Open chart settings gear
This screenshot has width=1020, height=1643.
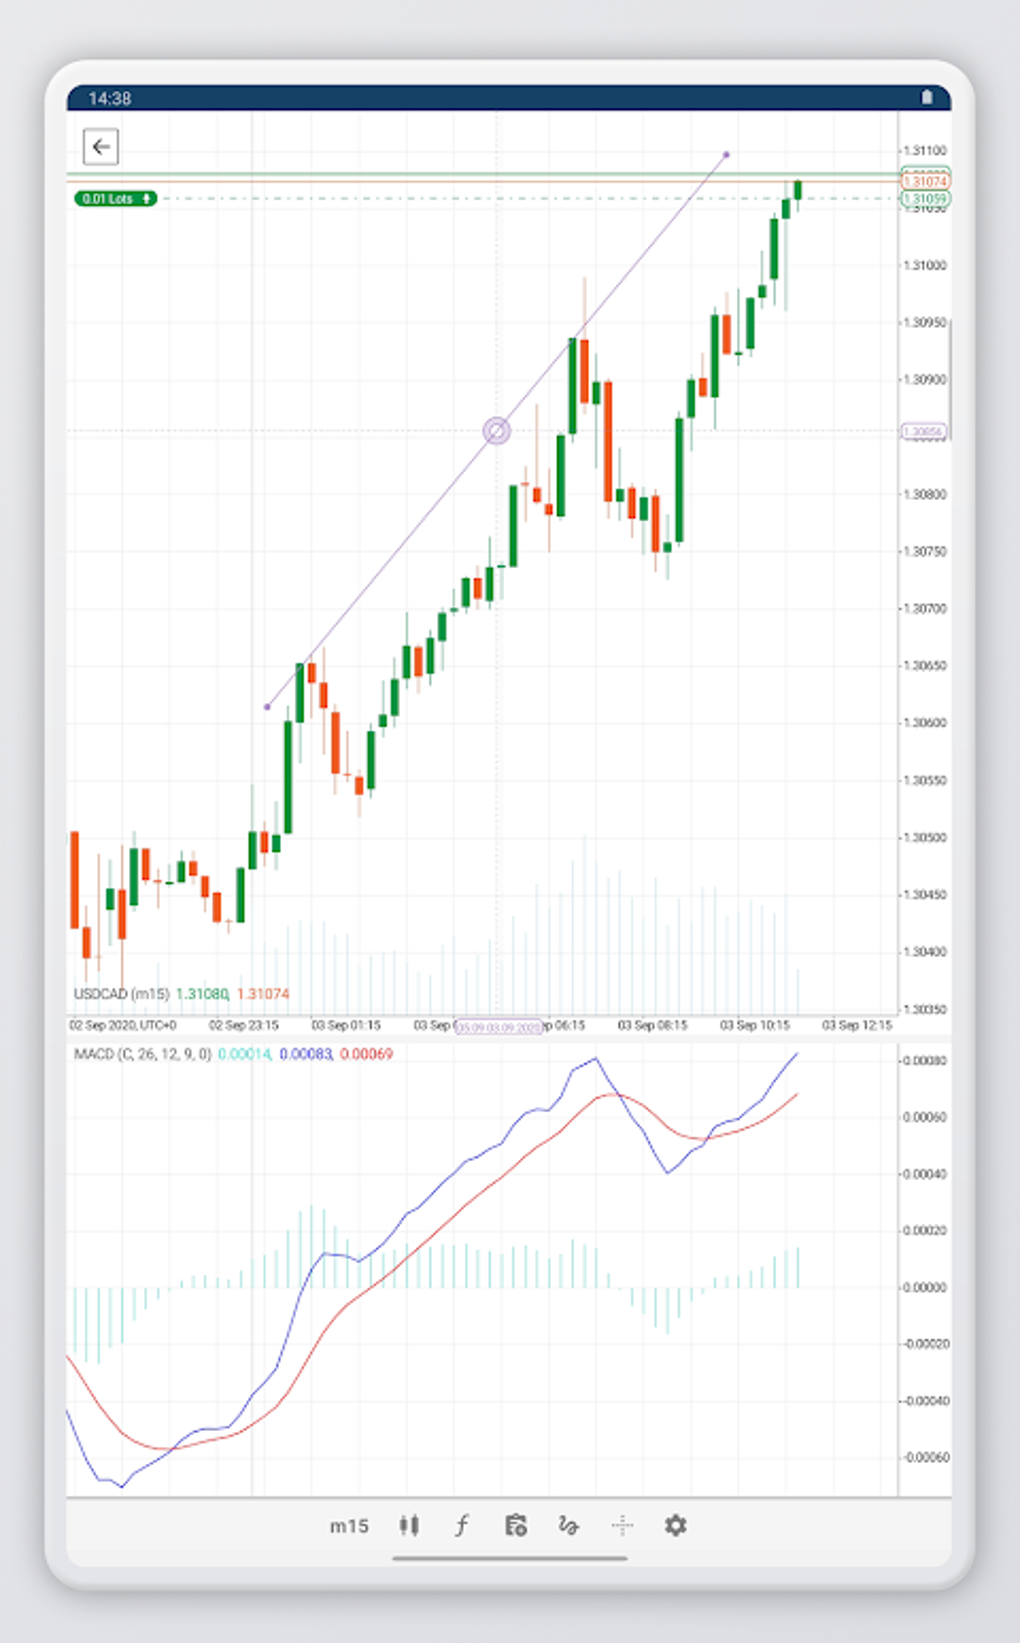click(676, 1525)
